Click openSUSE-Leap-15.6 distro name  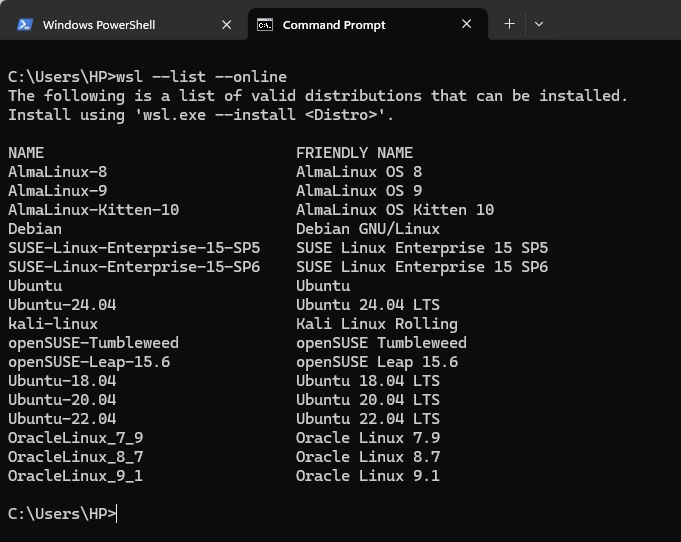coord(89,362)
